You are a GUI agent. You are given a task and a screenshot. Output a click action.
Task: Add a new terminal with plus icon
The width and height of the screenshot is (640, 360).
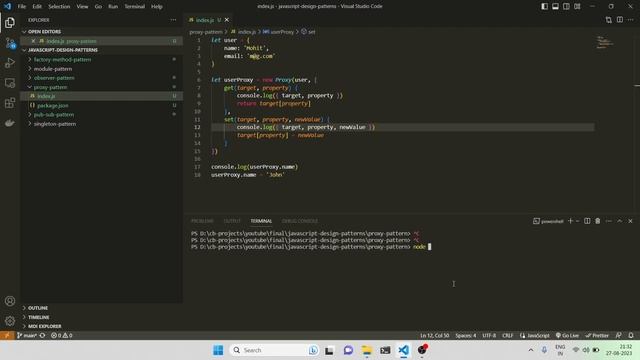click(x=571, y=221)
